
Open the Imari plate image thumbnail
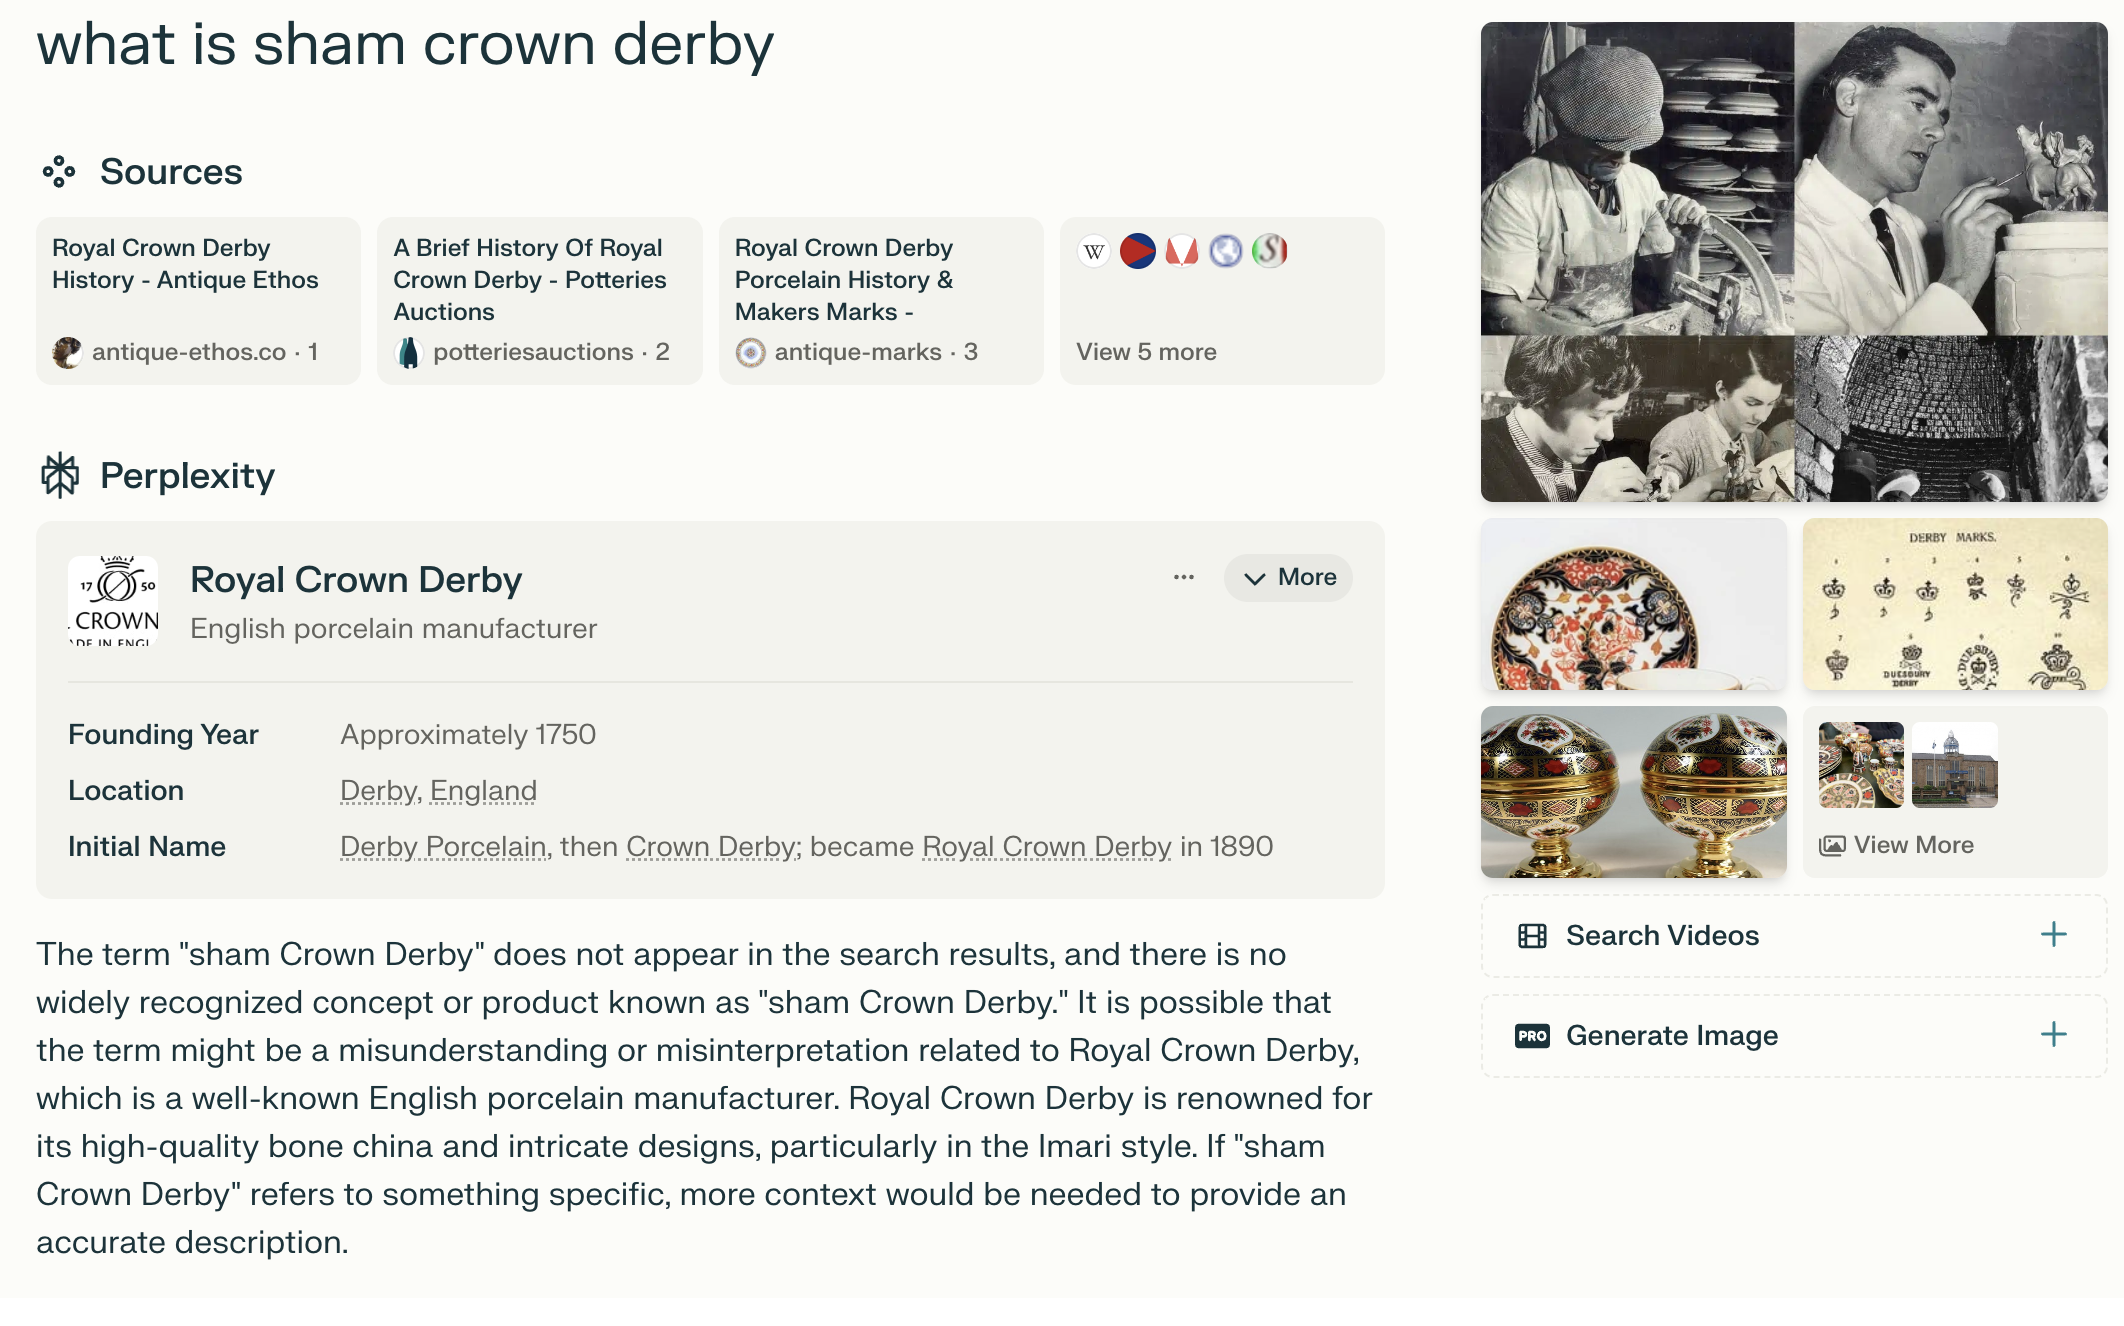point(1633,604)
